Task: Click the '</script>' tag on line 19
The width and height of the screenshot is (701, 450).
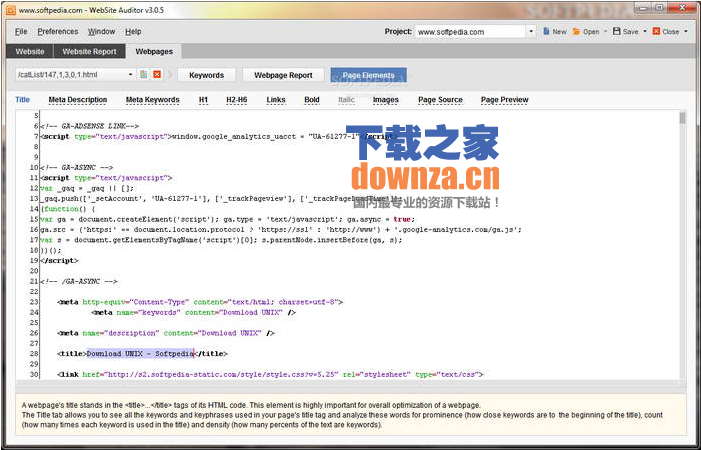Action: pyautogui.click(x=59, y=261)
